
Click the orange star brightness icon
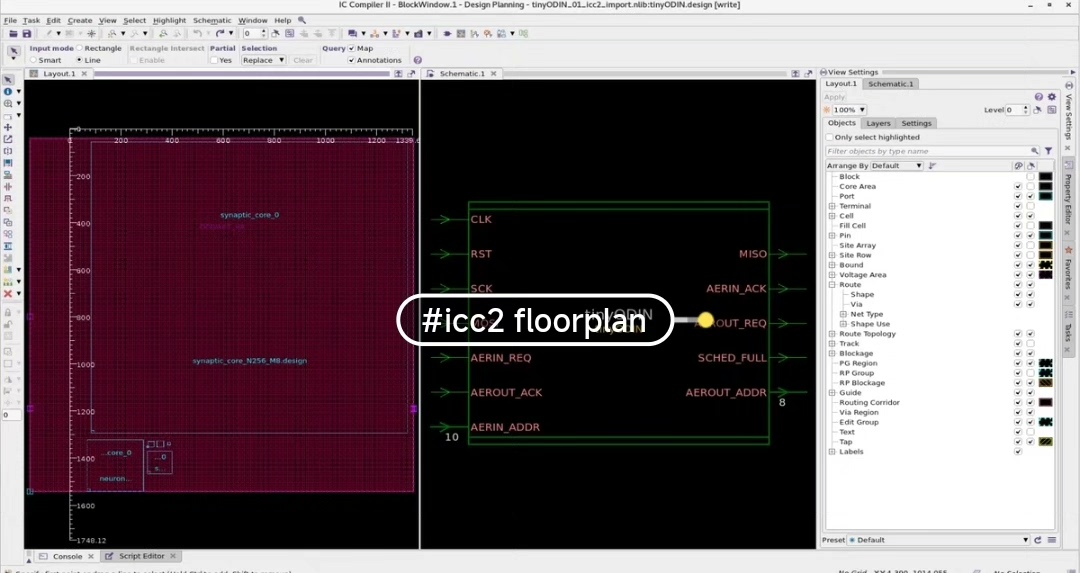point(827,110)
